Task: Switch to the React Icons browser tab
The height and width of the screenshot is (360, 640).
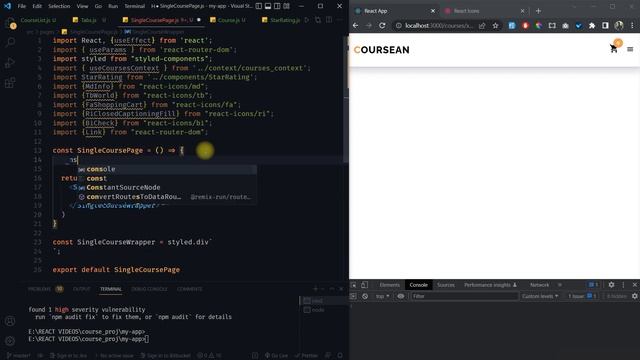Action: (x=467, y=11)
